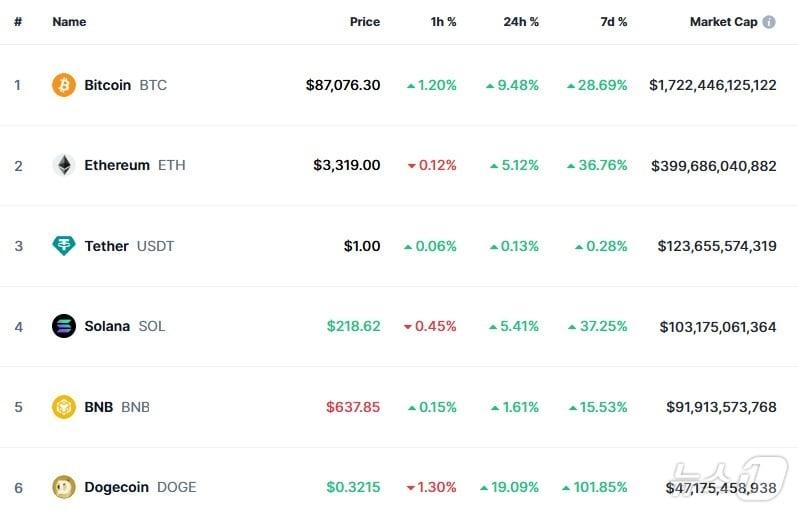Click the Bitcoin logo icon
This screenshot has width=798, height=513.
click(64, 85)
